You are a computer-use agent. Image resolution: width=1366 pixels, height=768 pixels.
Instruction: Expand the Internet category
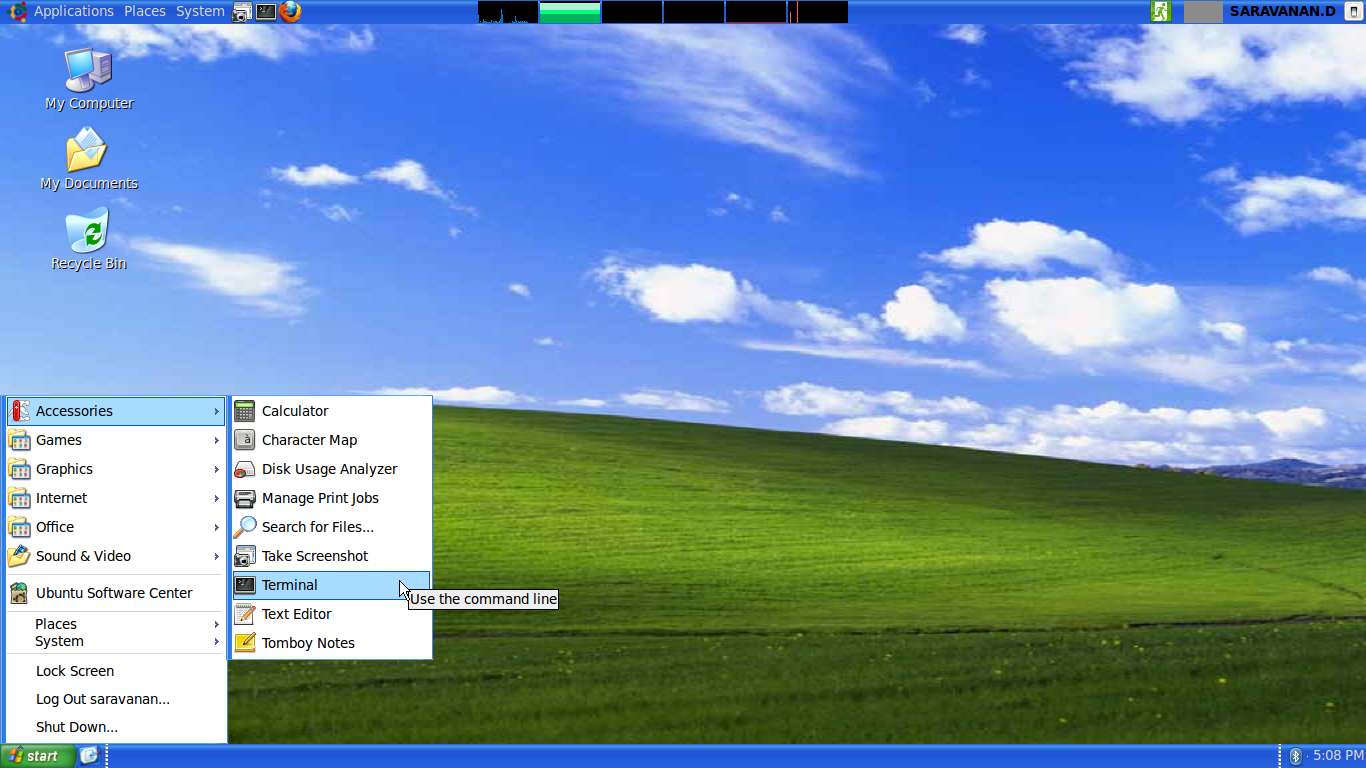point(115,498)
